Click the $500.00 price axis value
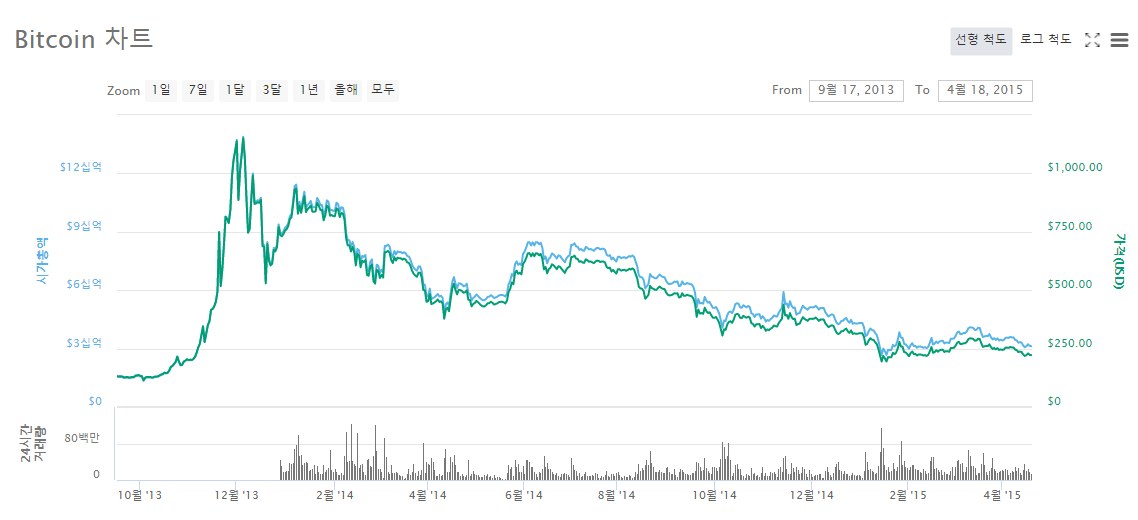This screenshot has width=1138, height=520. coord(1070,284)
